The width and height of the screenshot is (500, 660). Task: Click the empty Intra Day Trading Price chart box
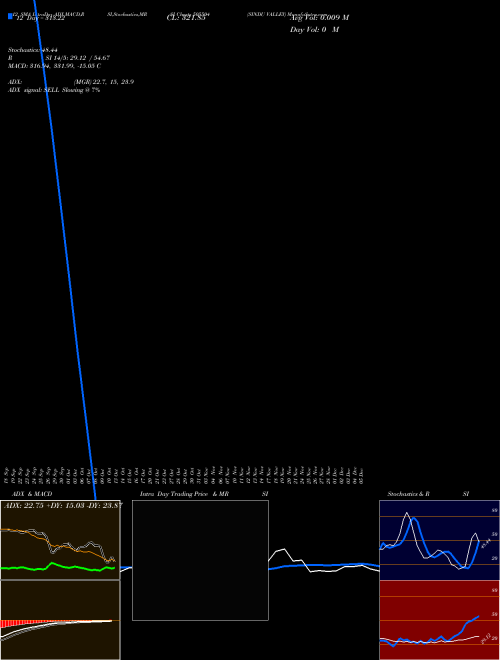tap(200, 560)
